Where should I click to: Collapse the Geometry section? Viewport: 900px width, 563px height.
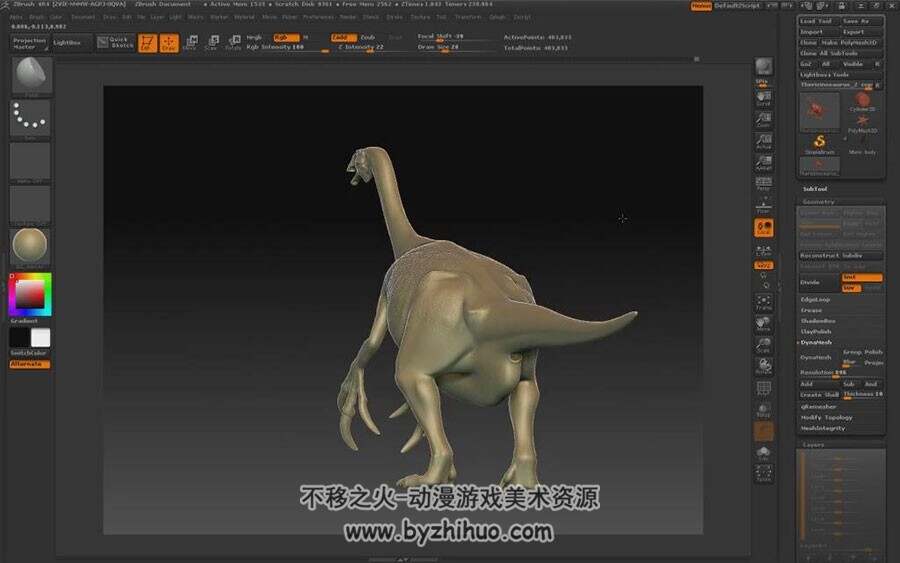pyautogui.click(x=818, y=202)
